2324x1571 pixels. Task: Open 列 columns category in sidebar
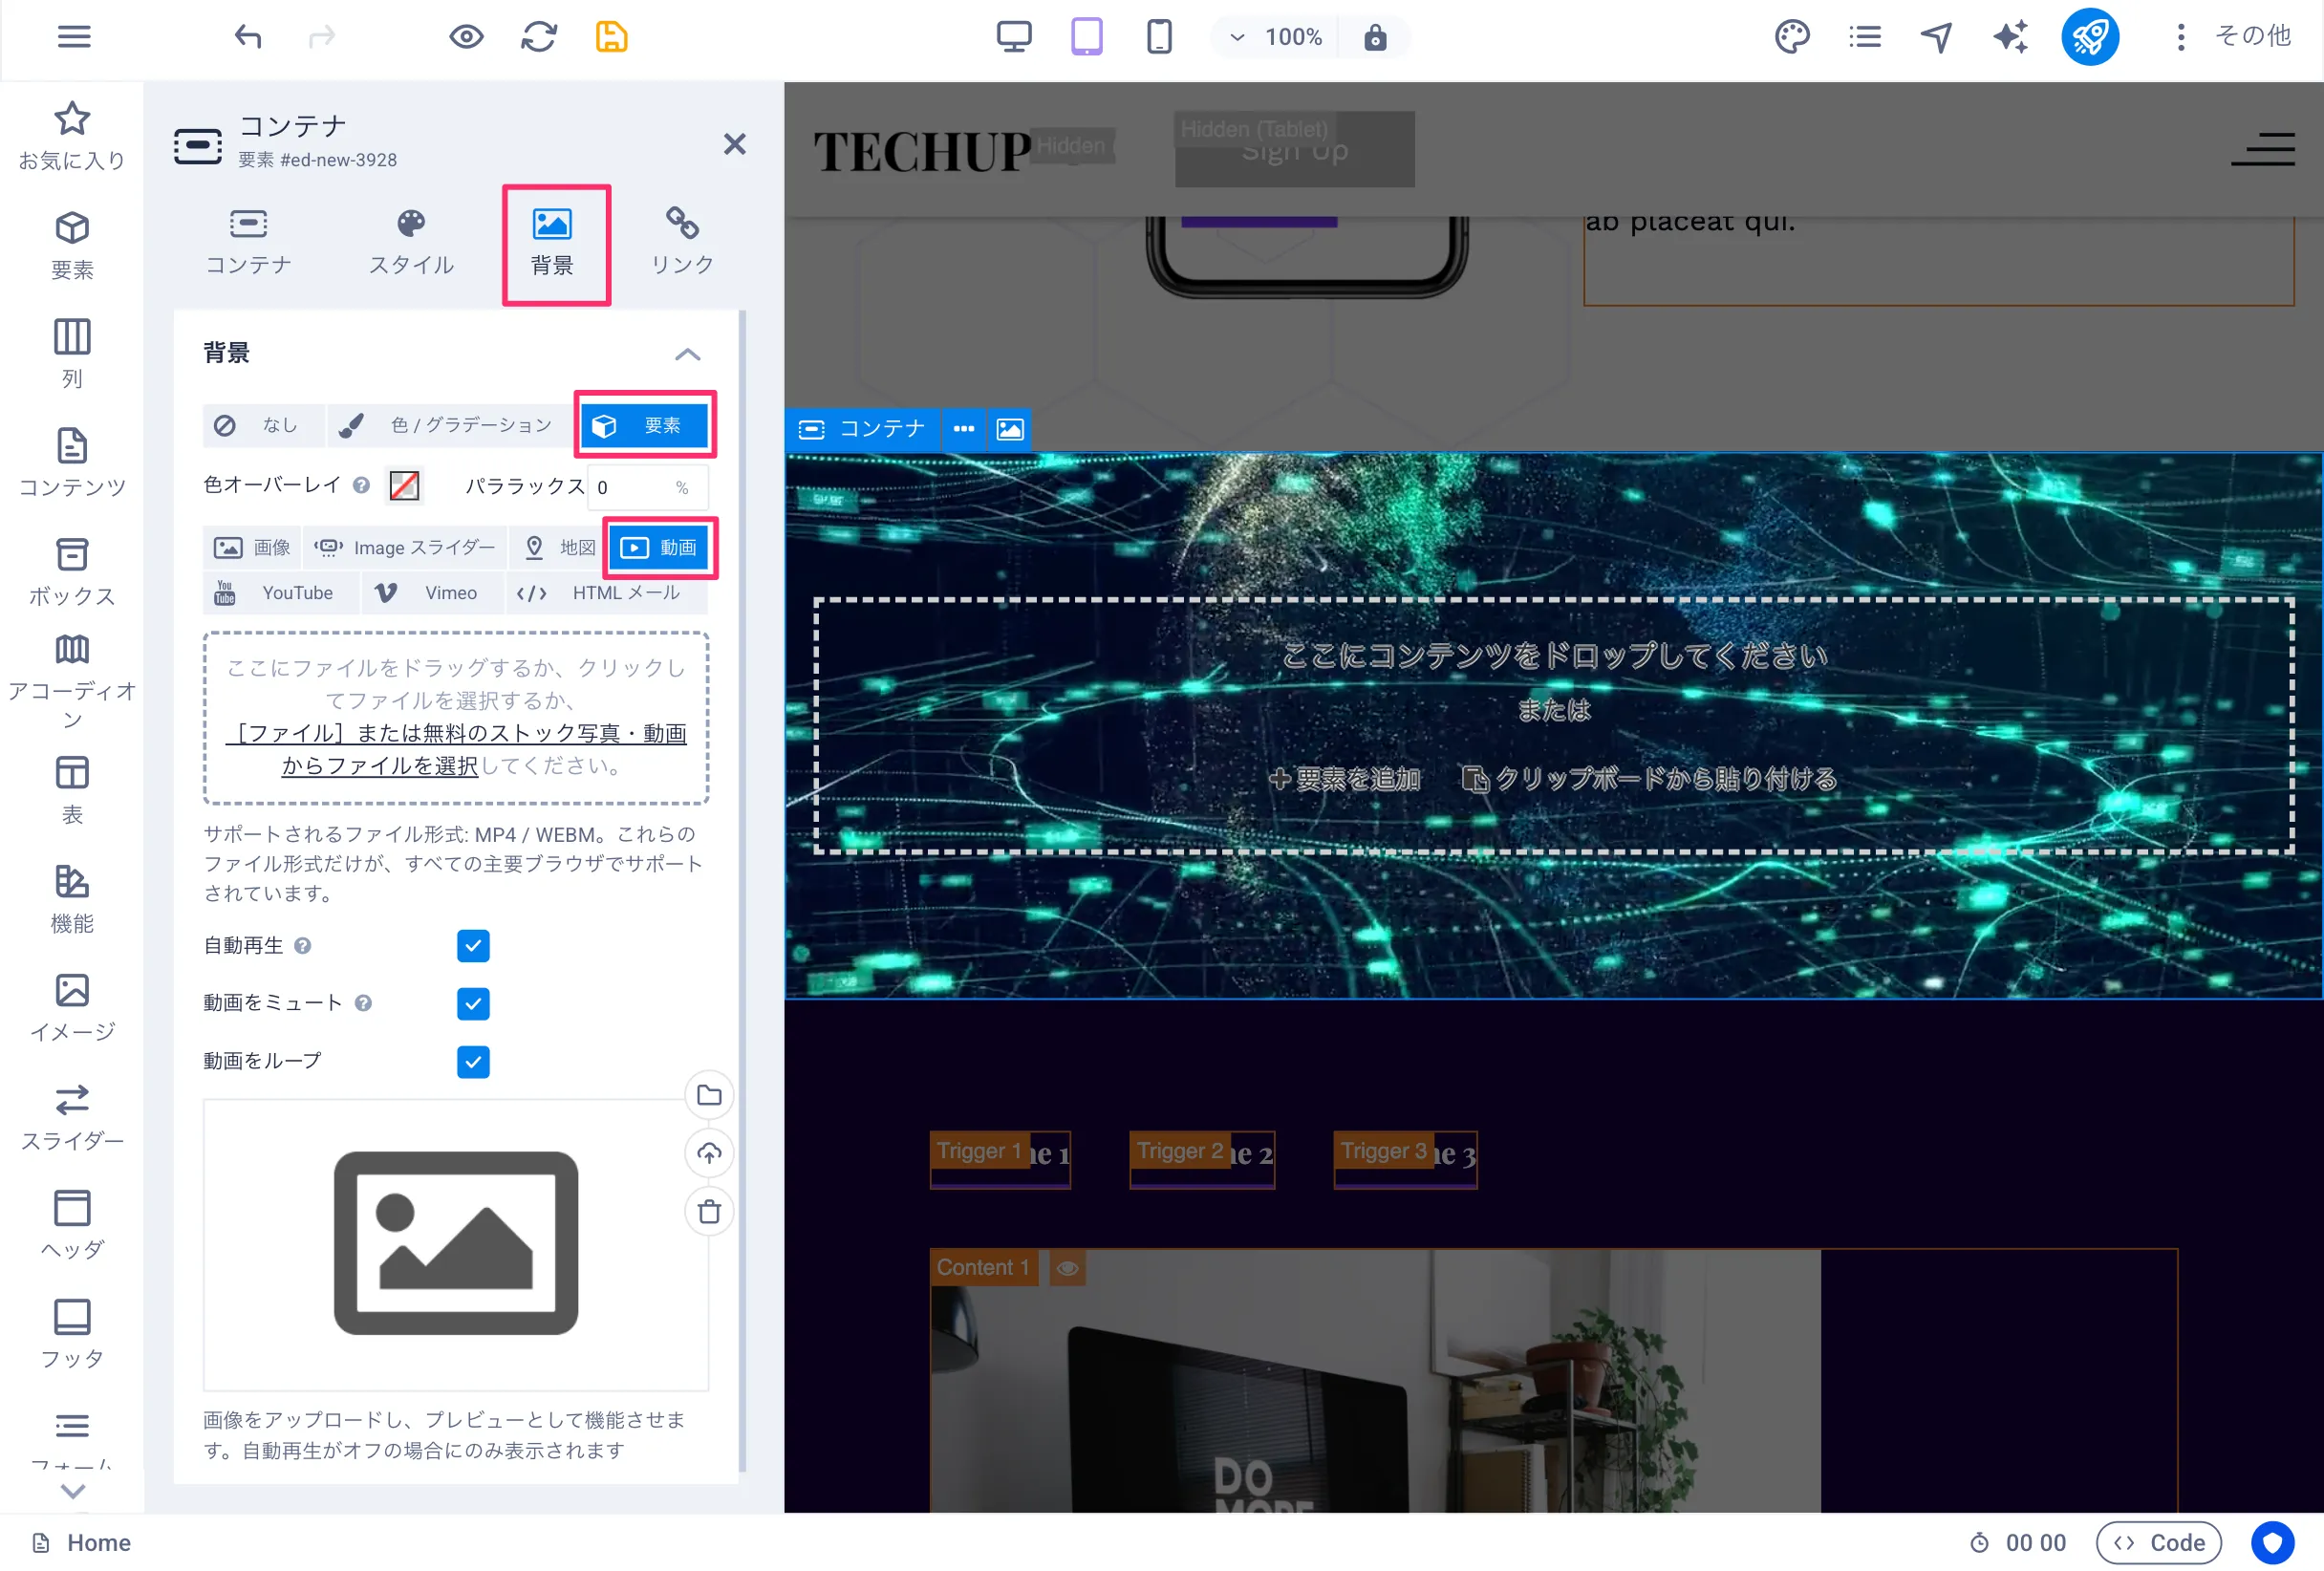point(72,353)
